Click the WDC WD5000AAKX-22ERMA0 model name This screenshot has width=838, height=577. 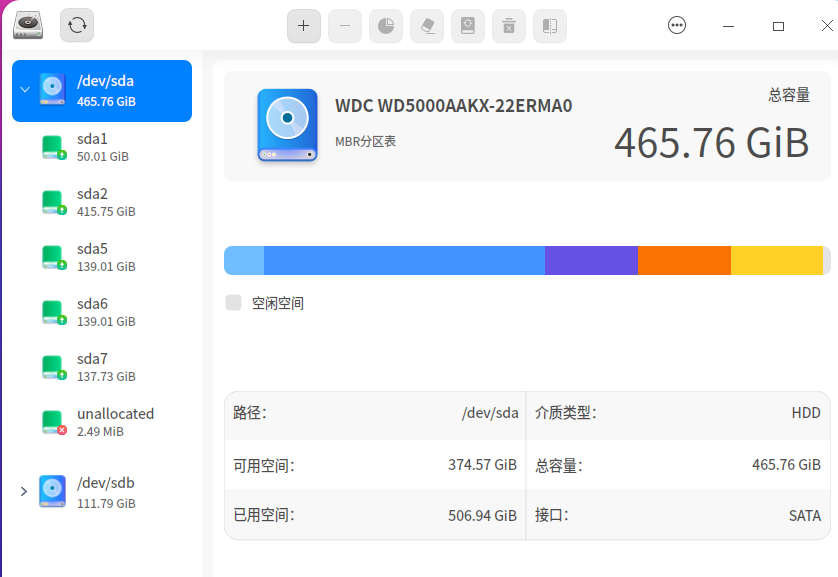[454, 106]
